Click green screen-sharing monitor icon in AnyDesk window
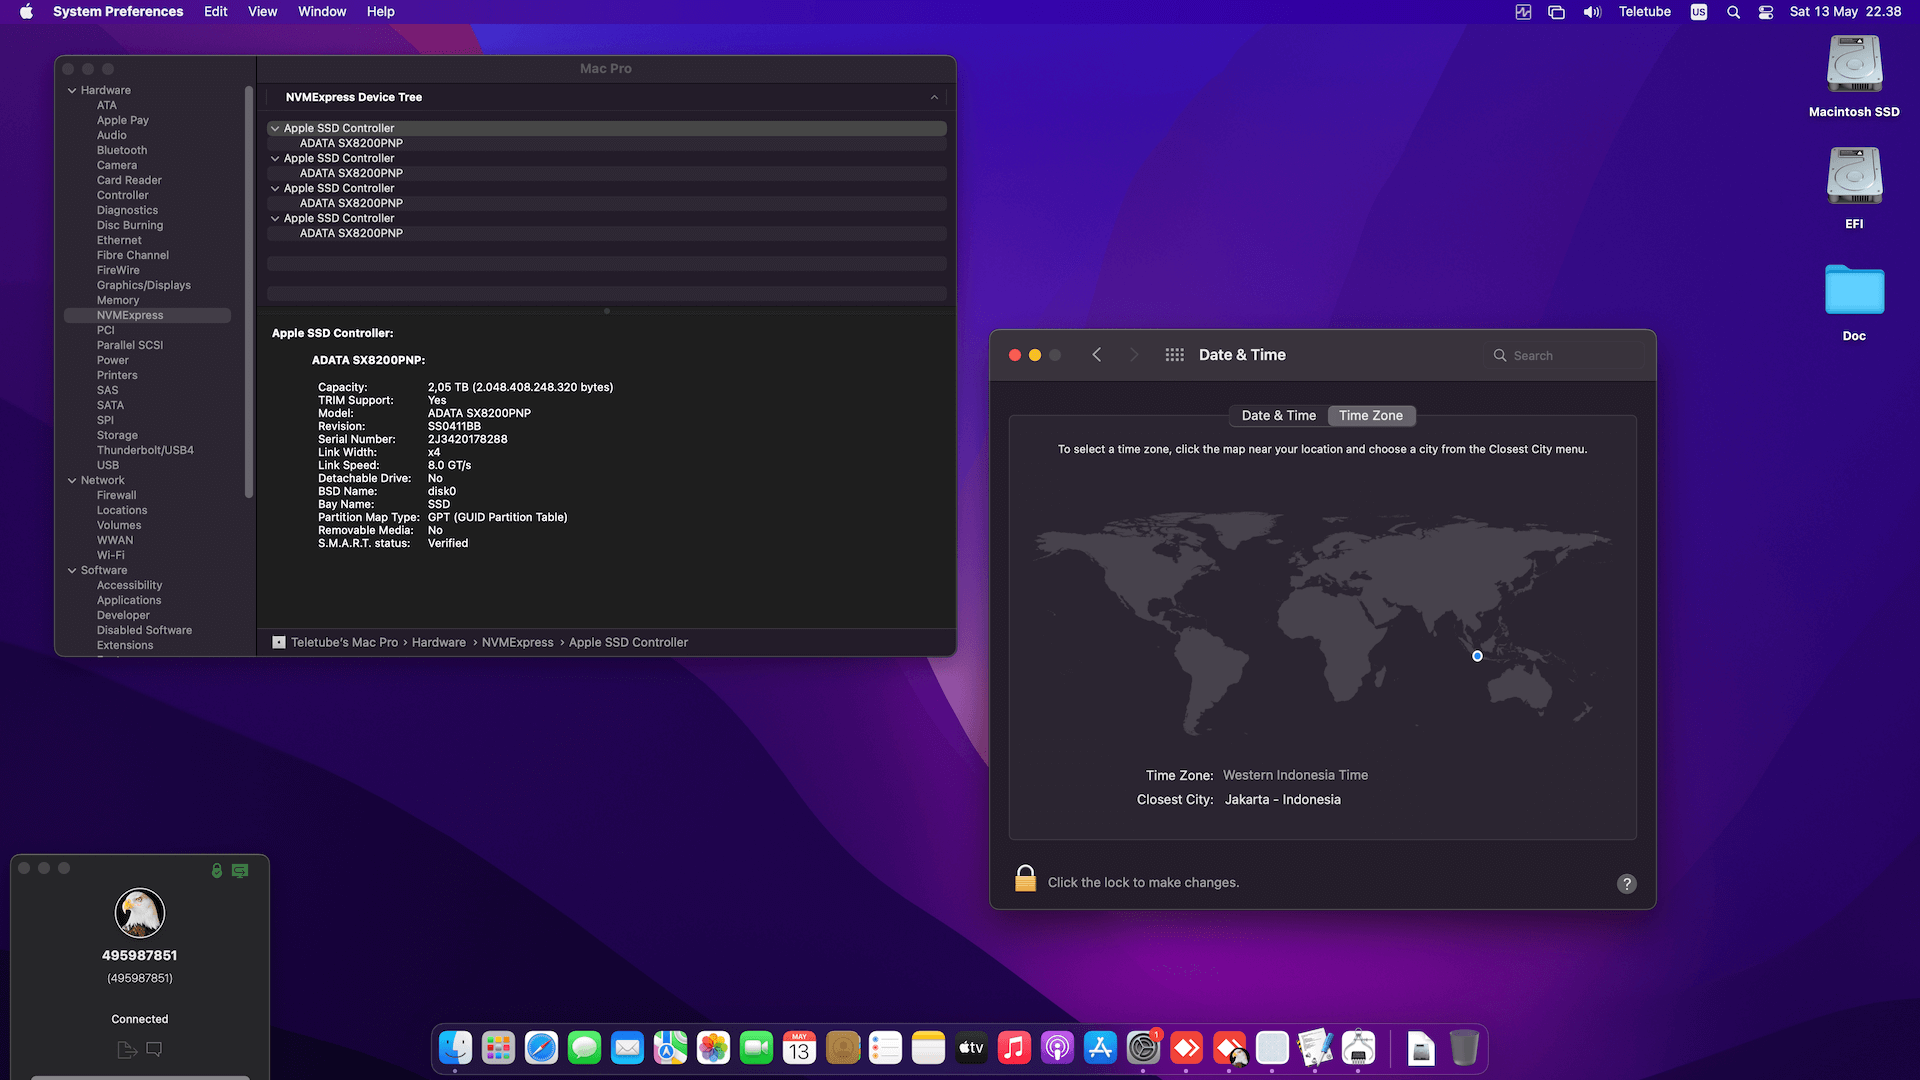Screen dimensions: 1920x1080 240,871
